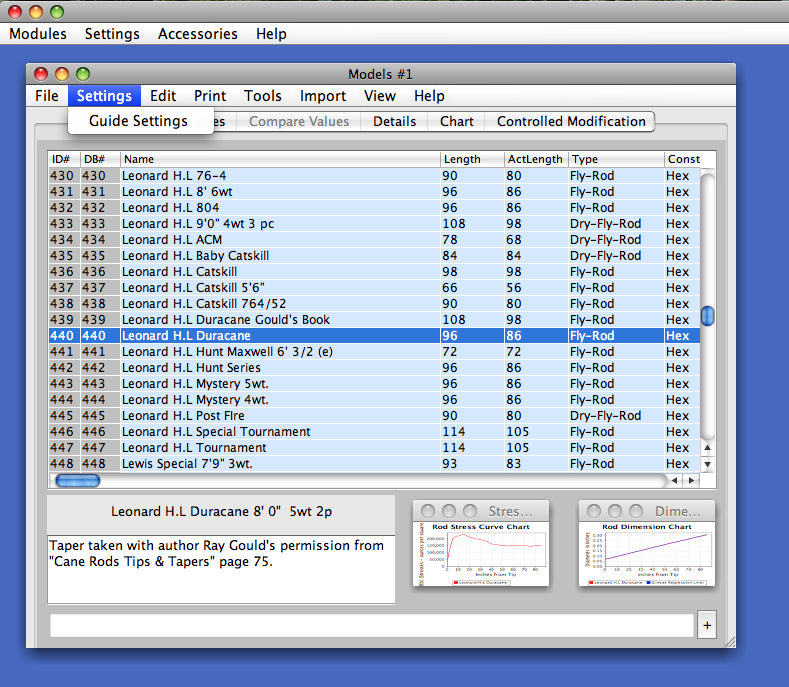This screenshot has height=687, width=789.
Task: Click the rod title Leonard H.L Duracane 8' 0" 5wt 2p
Action: tap(221, 512)
